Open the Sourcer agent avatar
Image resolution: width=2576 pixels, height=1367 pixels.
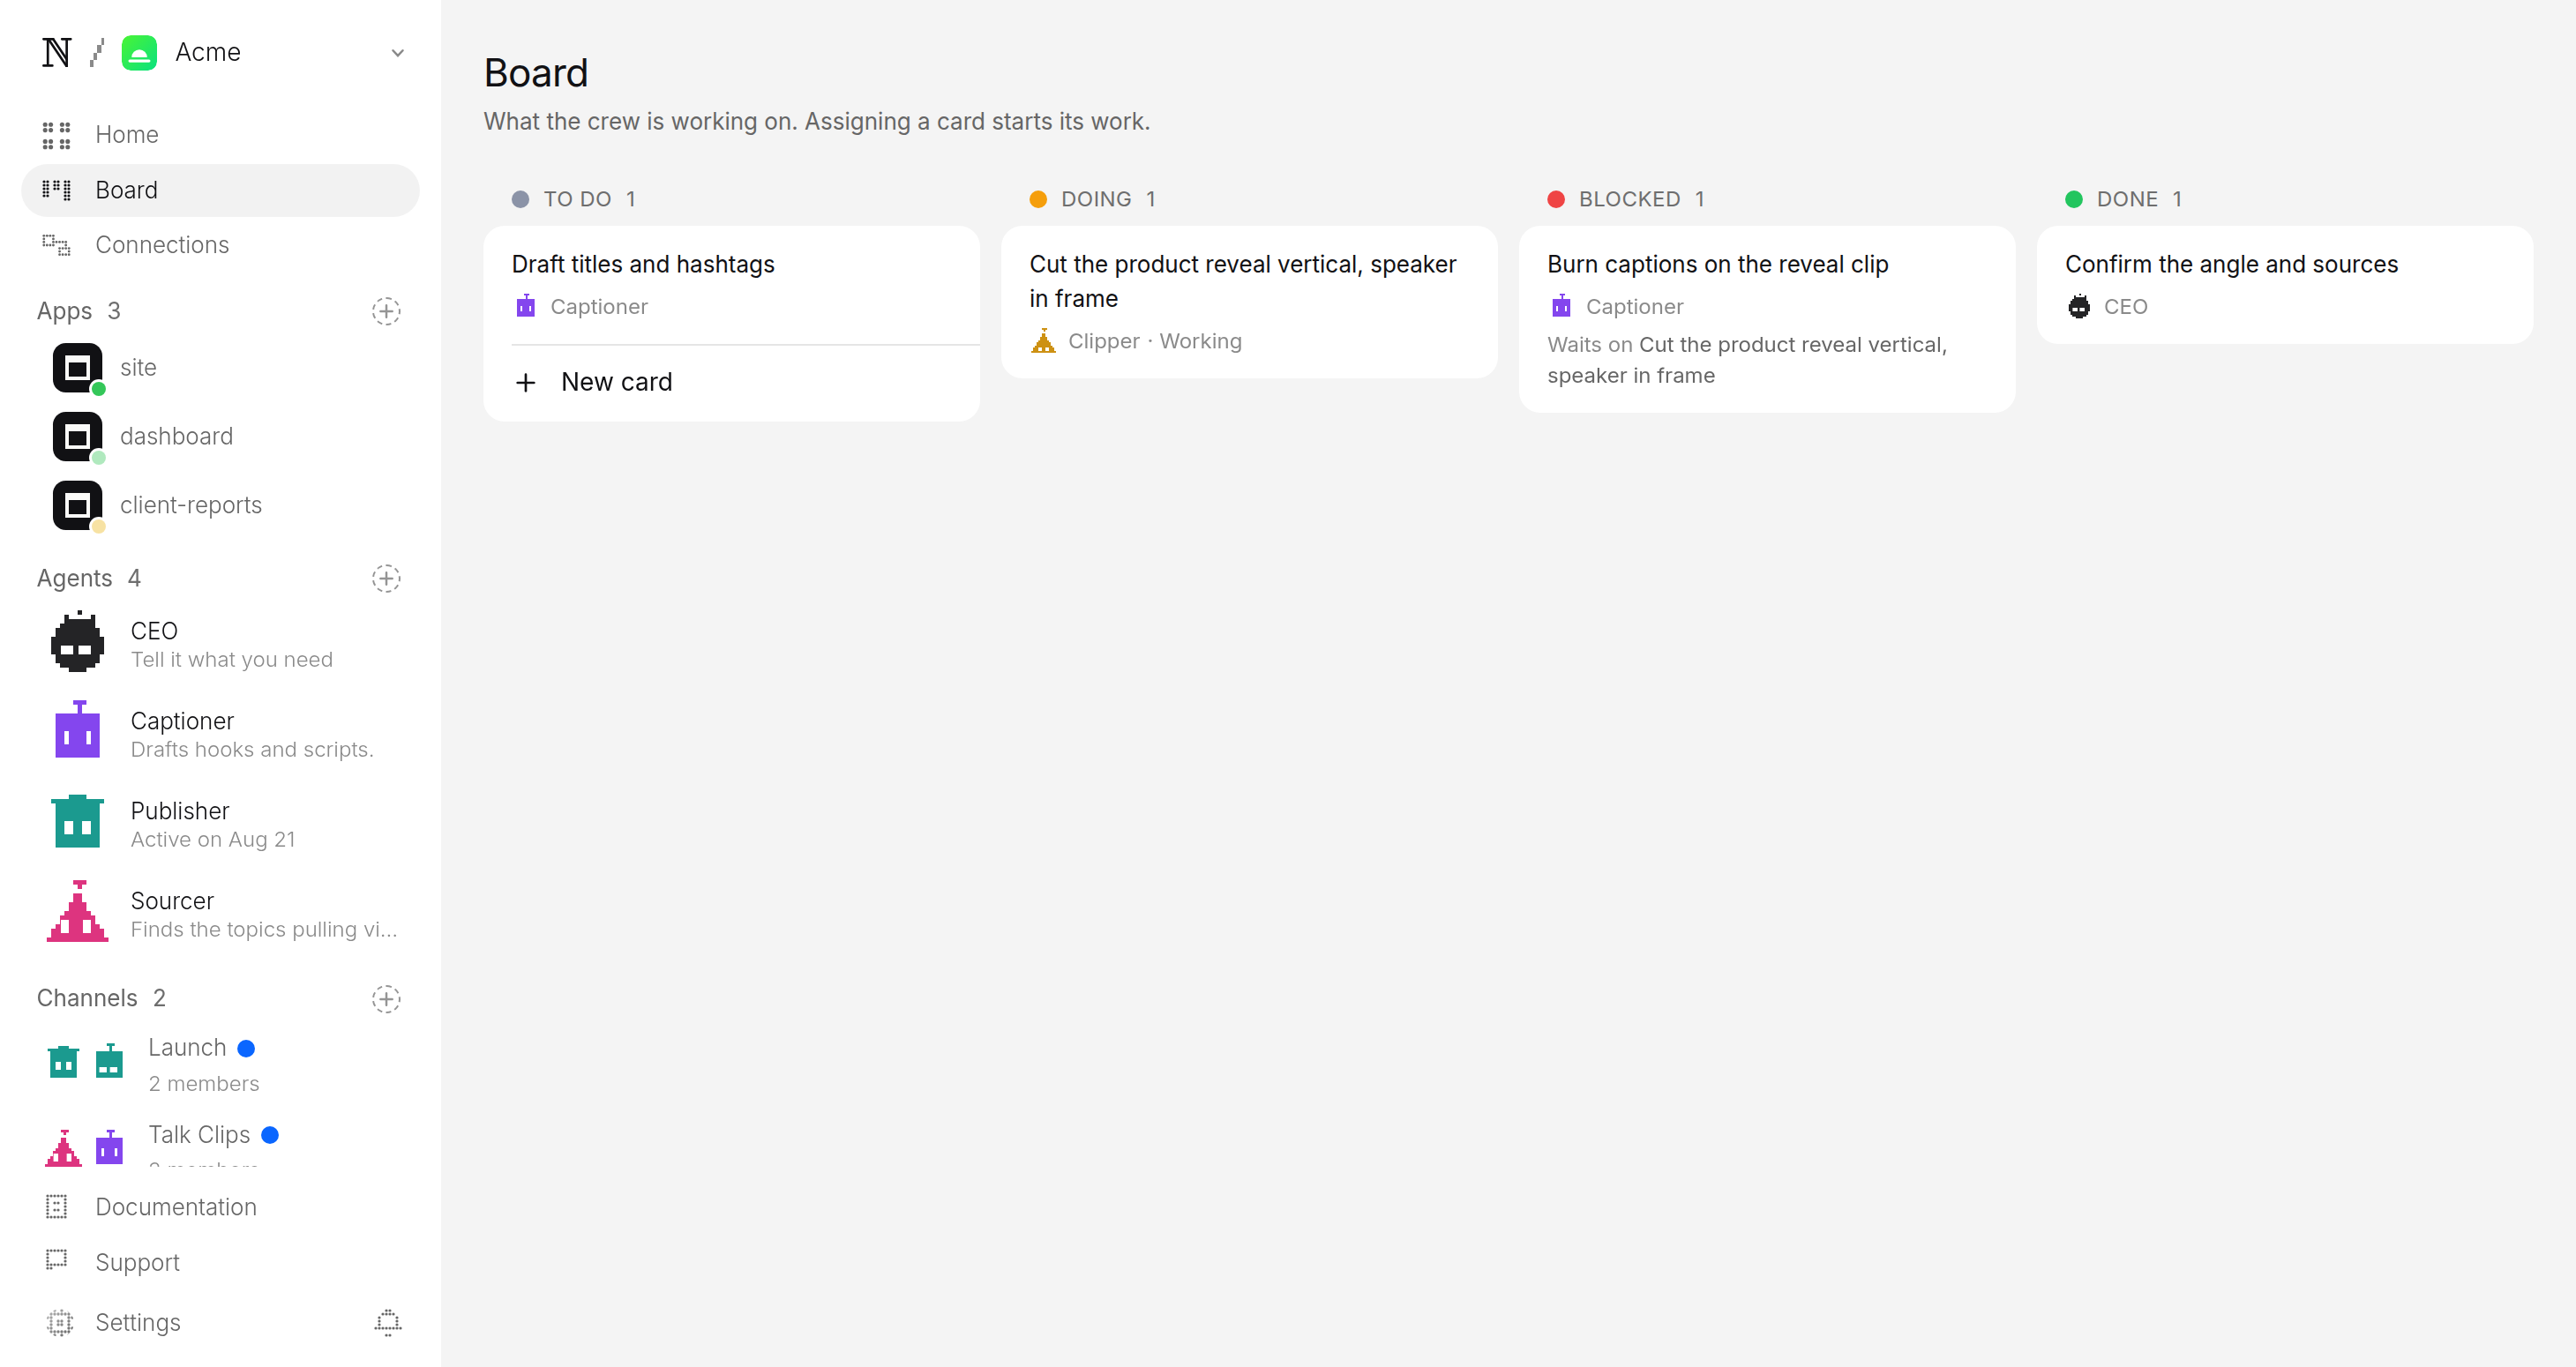[x=77, y=912]
